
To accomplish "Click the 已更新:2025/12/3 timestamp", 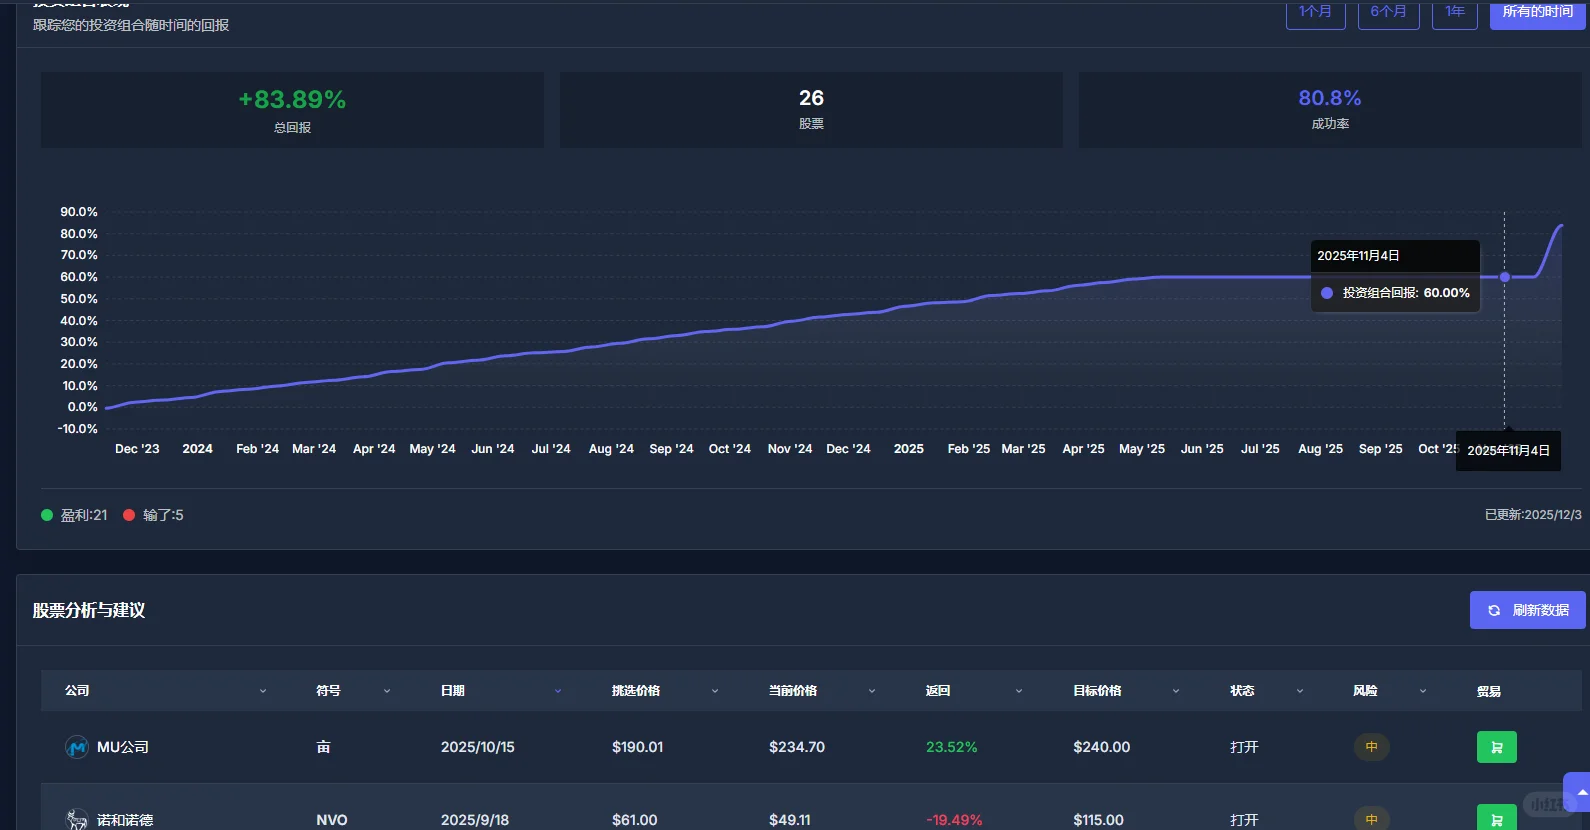I will click(1533, 515).
